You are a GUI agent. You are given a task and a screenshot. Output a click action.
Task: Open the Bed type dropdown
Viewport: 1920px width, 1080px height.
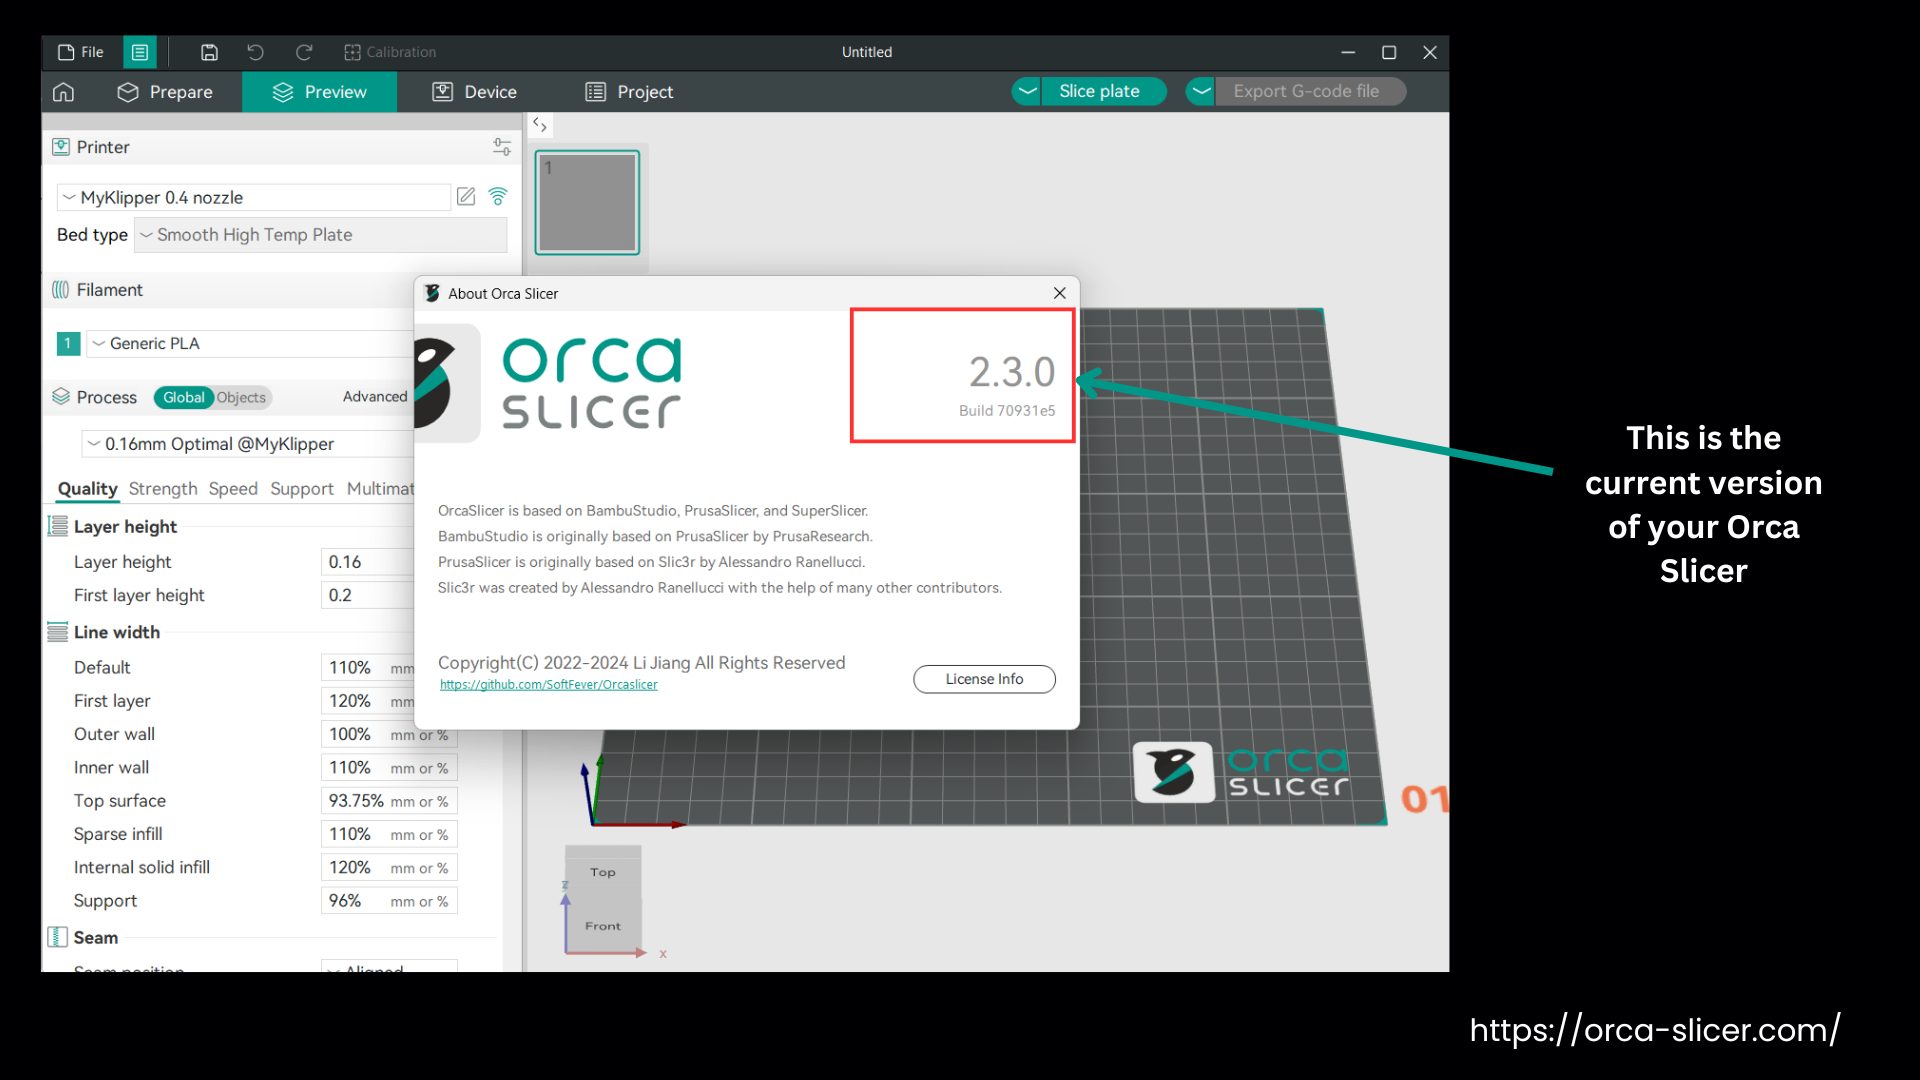coord(321,235)
